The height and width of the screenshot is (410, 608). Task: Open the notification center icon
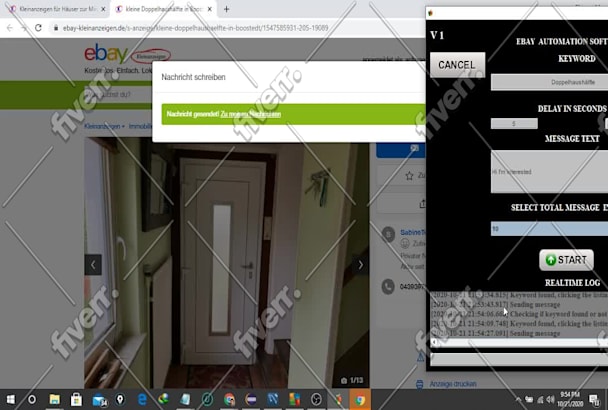[x=594, y=399]
